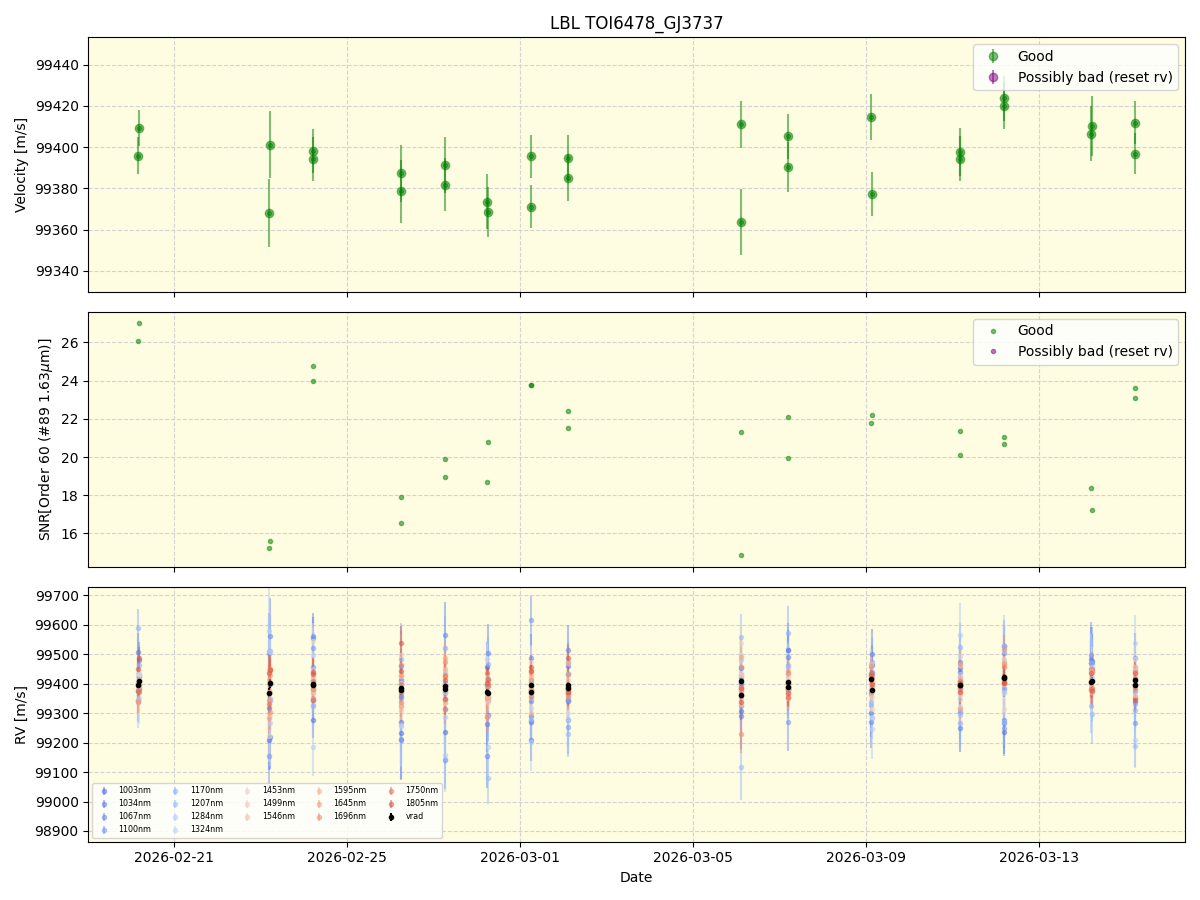Expand the 1696nm legend entry
This screenshot has width=1200, height=900.
click(320, 815)
